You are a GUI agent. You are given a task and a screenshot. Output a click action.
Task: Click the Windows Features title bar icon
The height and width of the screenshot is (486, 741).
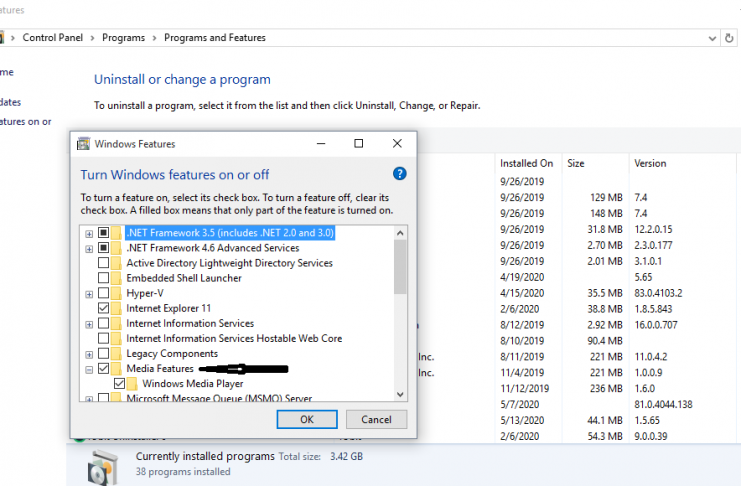tap(84, 144)
